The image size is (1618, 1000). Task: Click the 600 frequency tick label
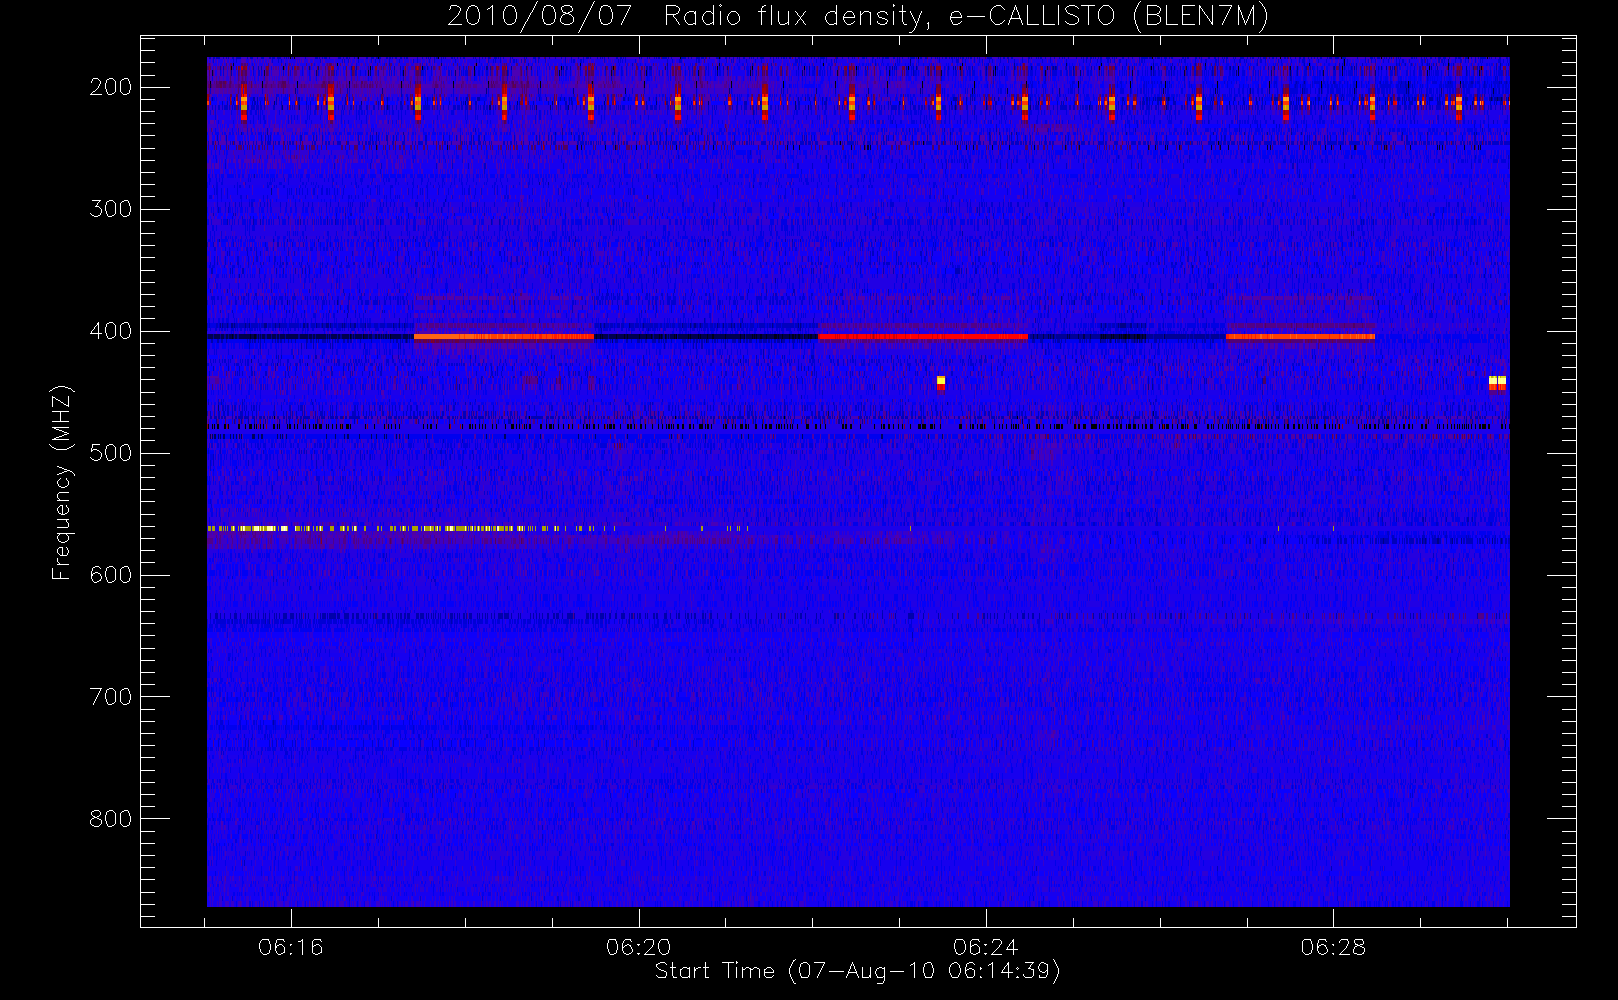111,575
